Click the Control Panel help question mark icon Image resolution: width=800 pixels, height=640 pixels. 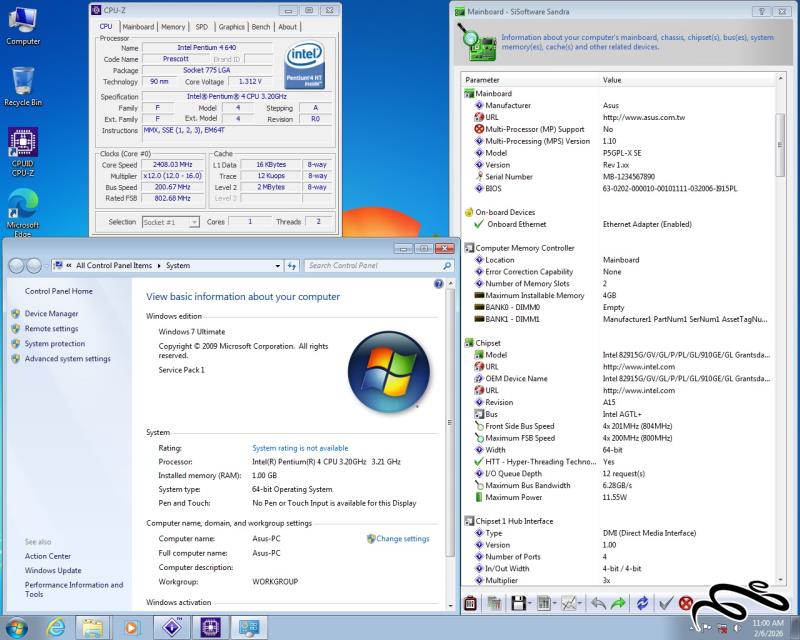438,285
